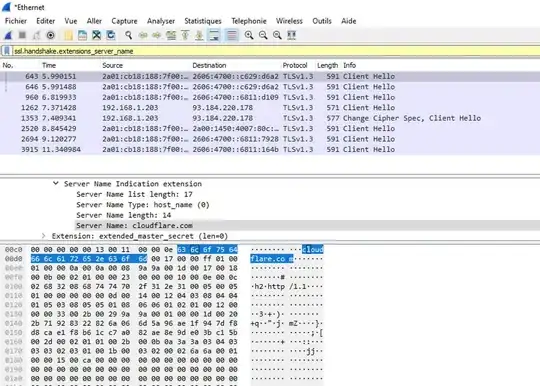Screen dimensions: 540x386
Task: Zoom in on packet text
Action: tap(249, 35)
